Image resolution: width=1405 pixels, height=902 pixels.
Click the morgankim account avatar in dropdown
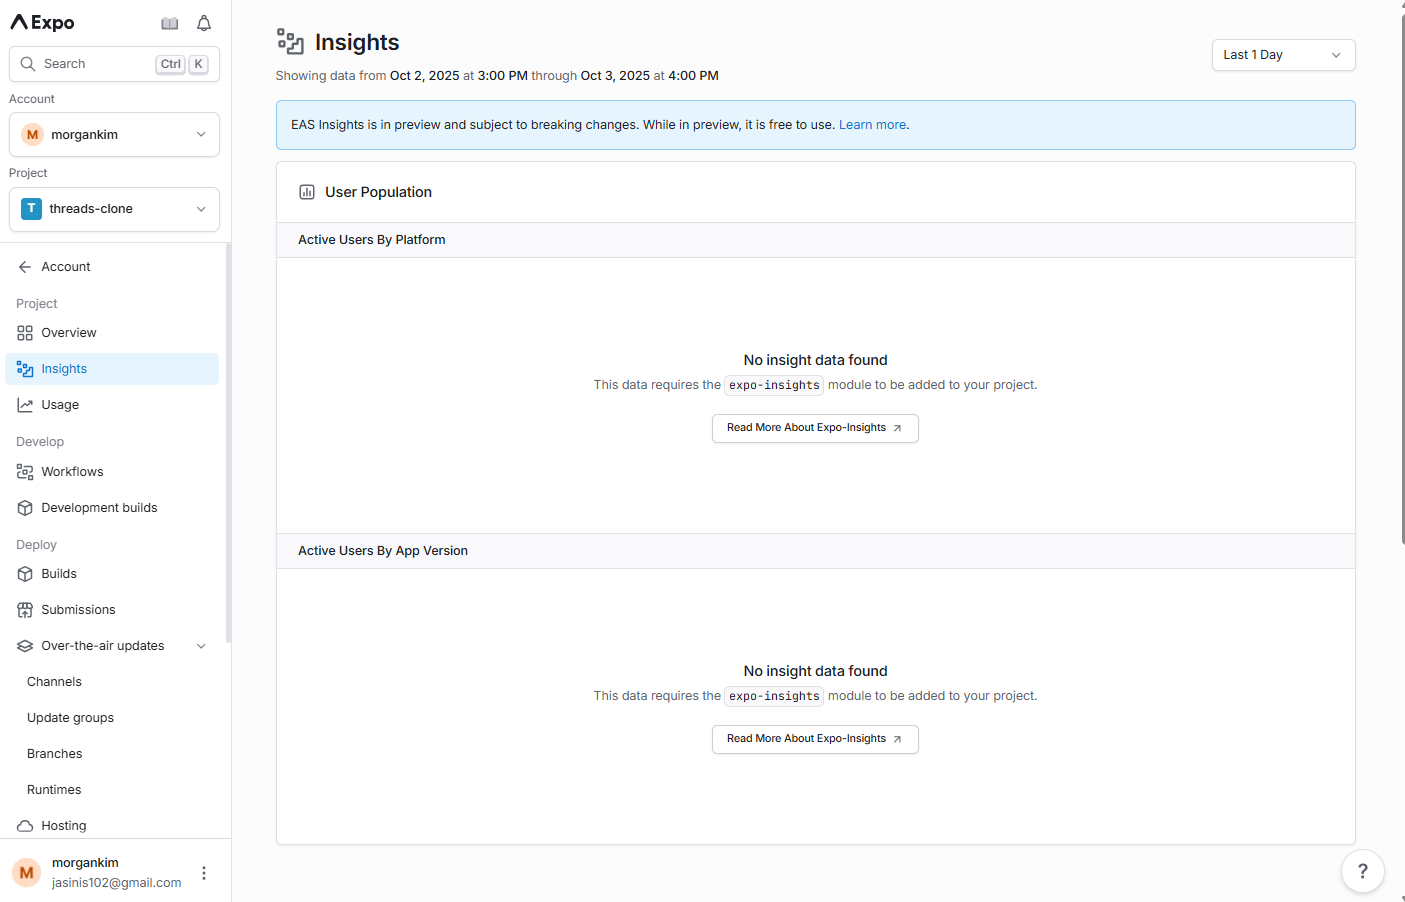[33, 135]
